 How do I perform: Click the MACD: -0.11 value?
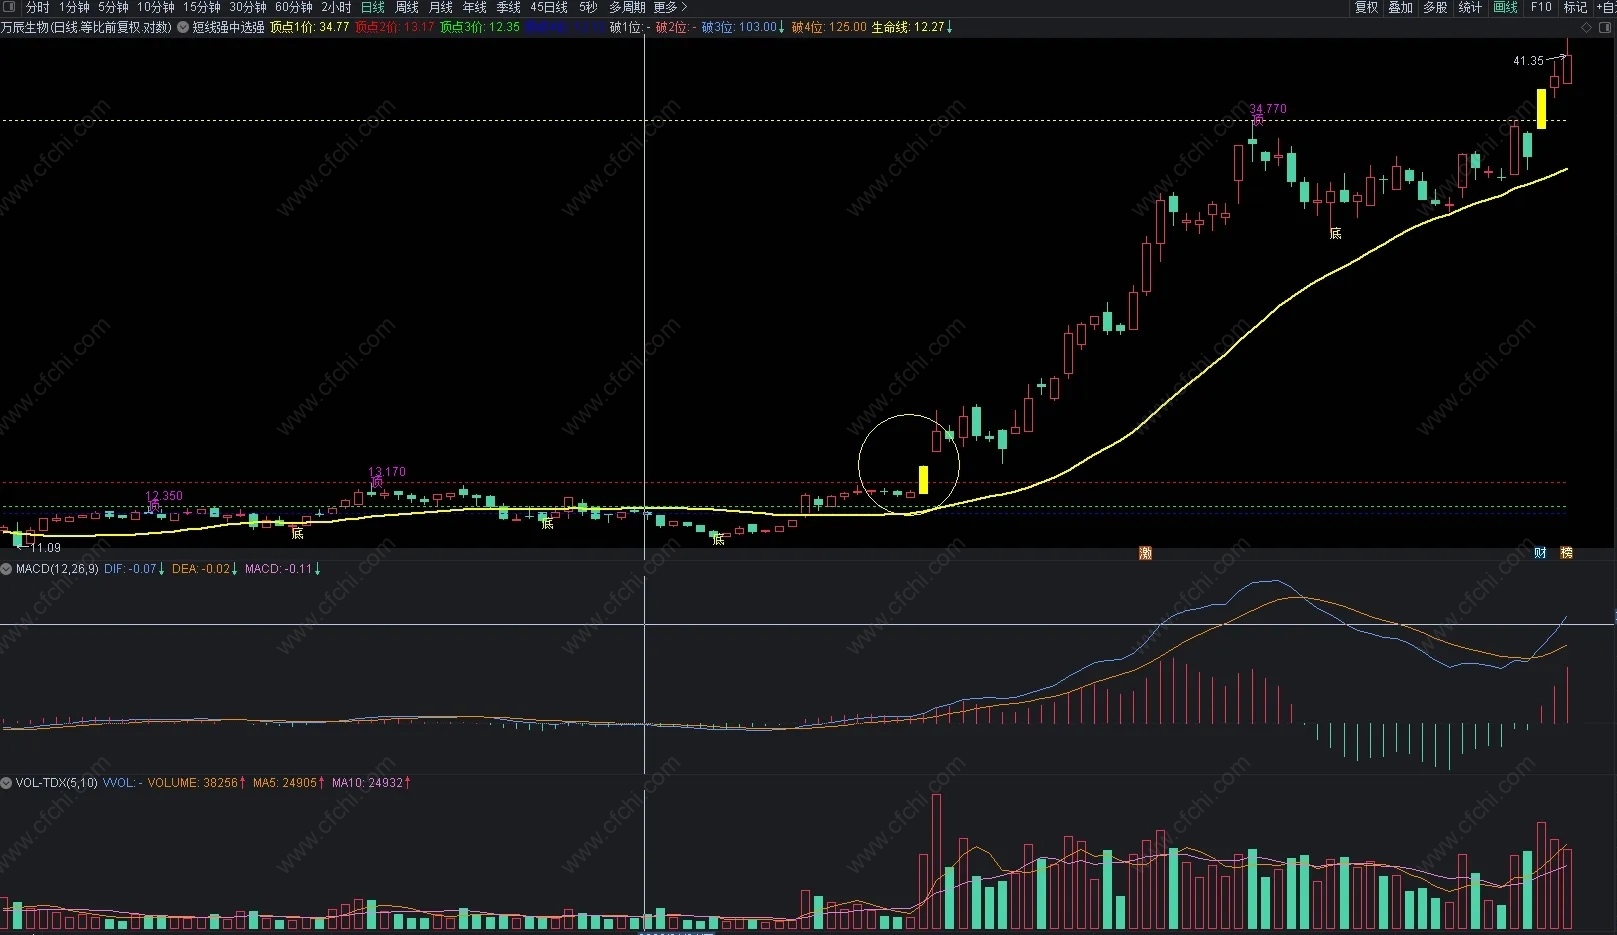click(x=283, y=569)
